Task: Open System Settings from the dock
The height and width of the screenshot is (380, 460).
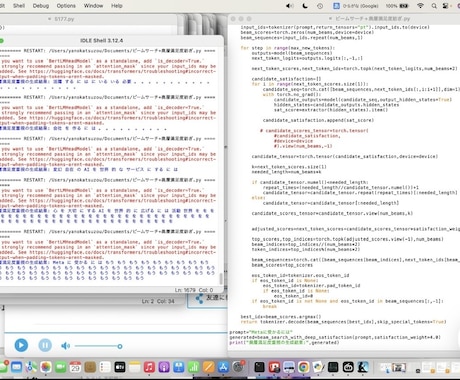Action: pyautogui.click(x=238, y=367)
